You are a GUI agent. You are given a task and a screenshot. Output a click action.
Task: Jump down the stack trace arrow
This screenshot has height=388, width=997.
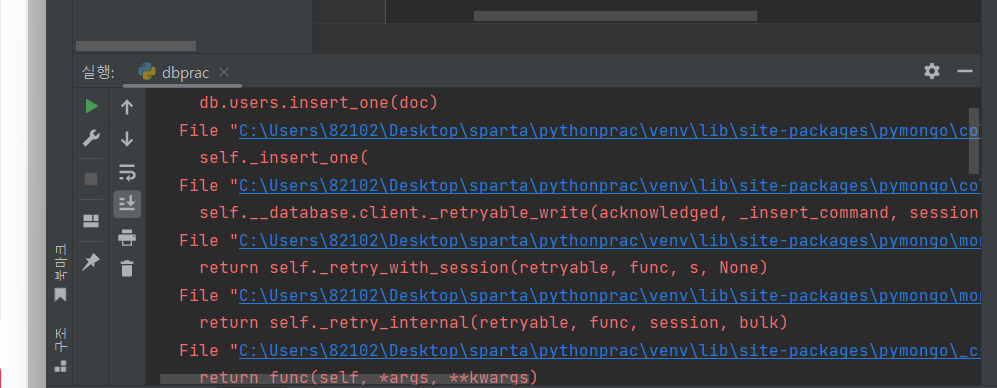(x=127, y=139)
